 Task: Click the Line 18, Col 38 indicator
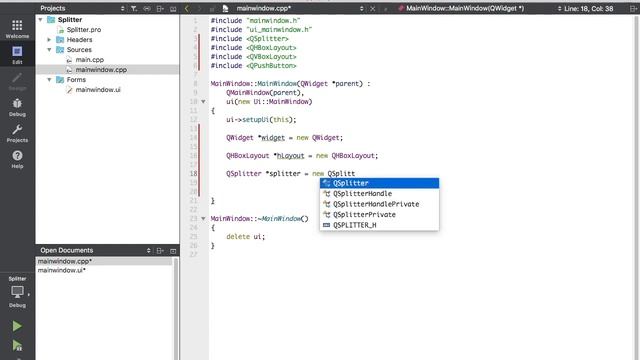[x=589, y=8]
